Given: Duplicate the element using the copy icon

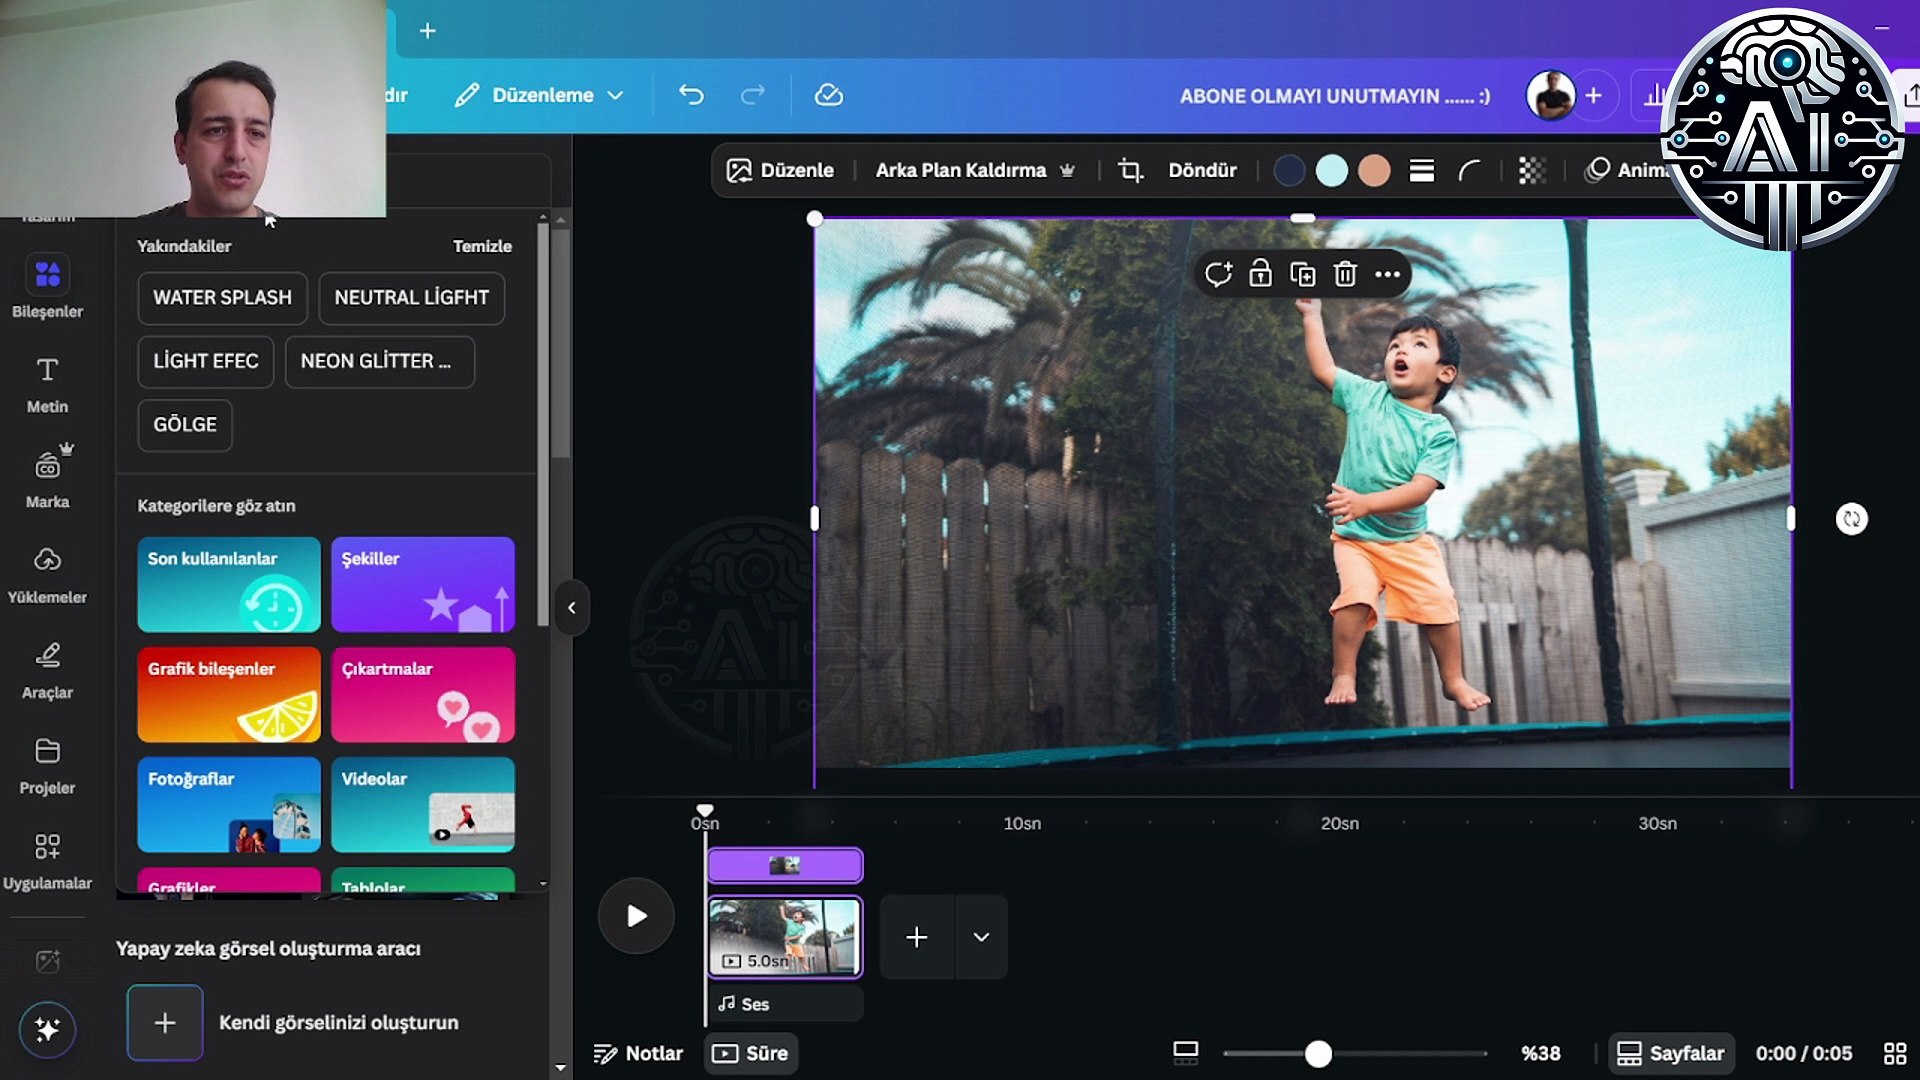Looking at the screenshot, I should click(x=1302, y=273).
